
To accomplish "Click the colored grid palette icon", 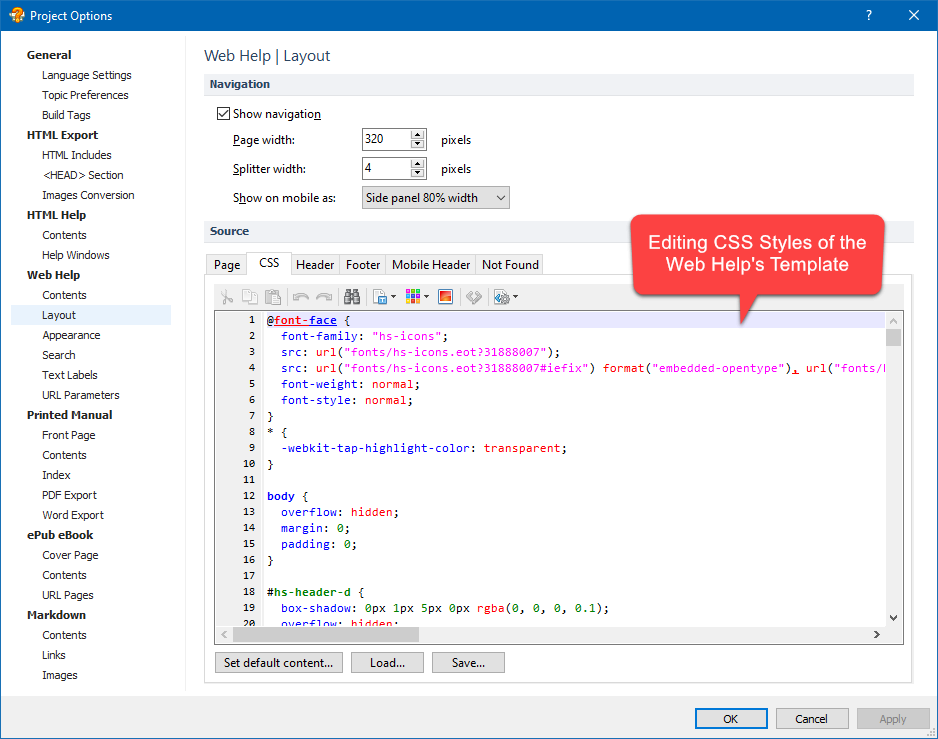I will (413, 297).
